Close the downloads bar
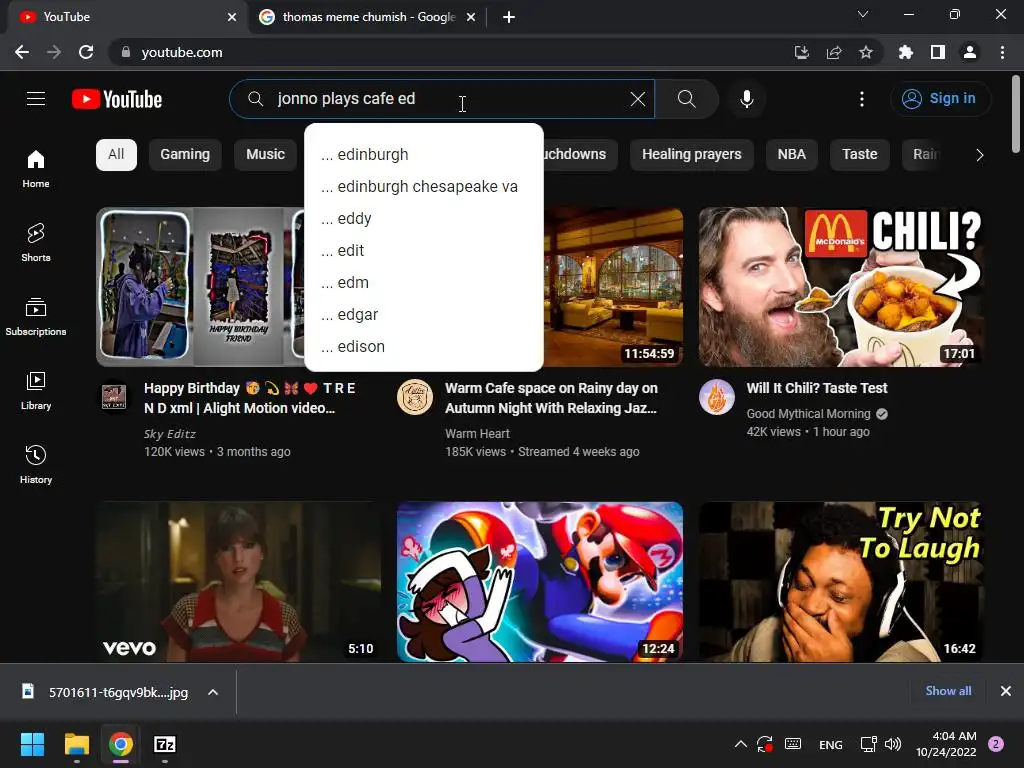Image resolution: width=1024 pixels, height=768 pixels. pyautogui.click(x=1006, y=691)
